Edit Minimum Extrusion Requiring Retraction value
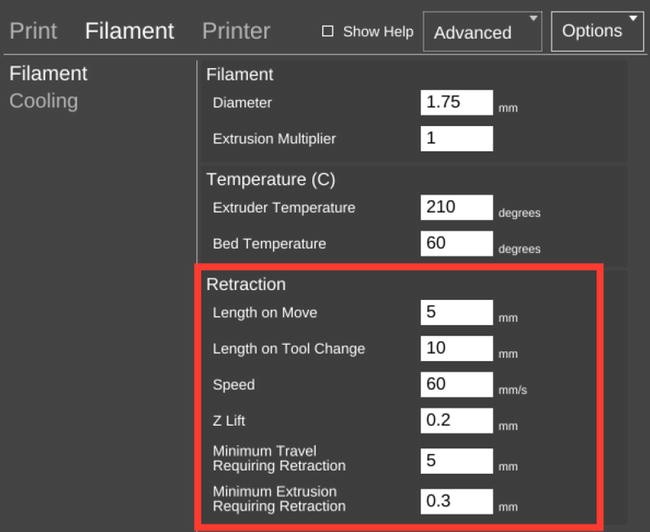The width and height of the screenshot is (650, 532). pos(457,501)
